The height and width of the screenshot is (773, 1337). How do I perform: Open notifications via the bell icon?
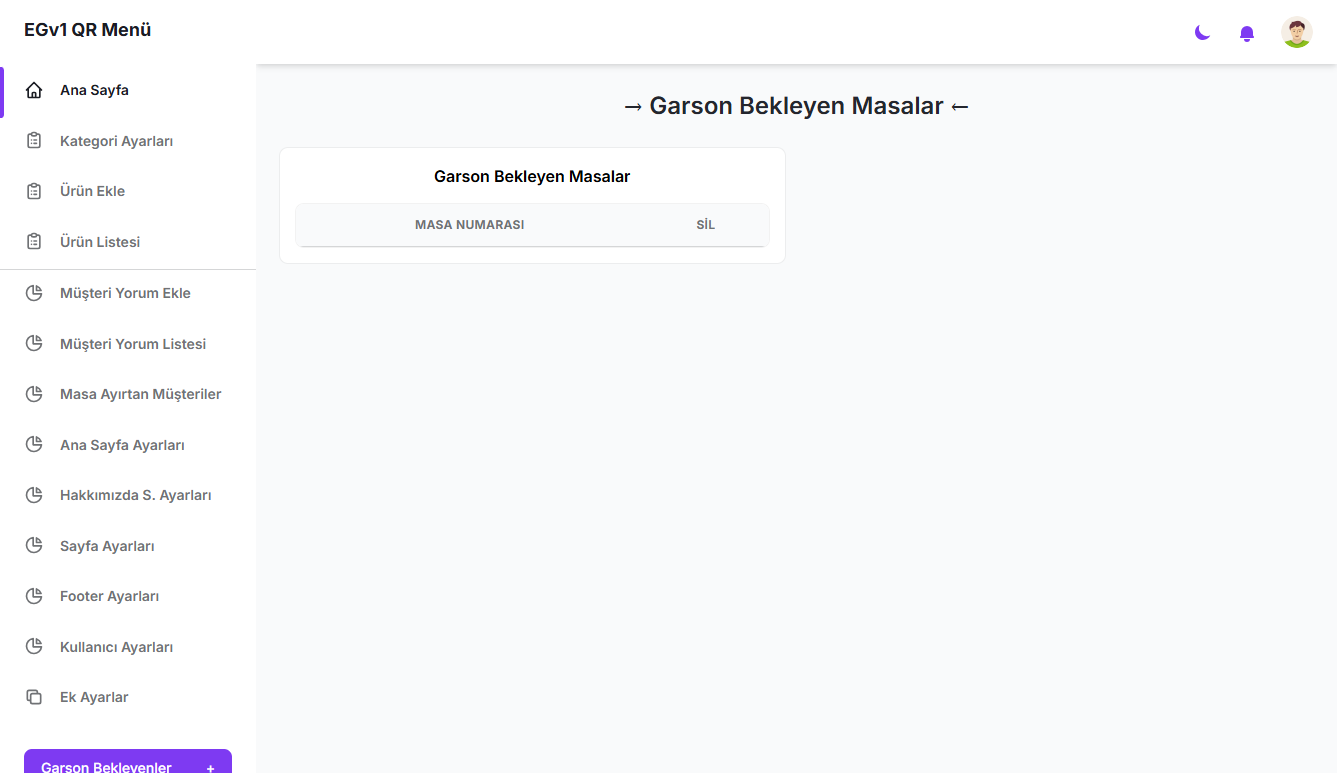(x=1246, y=34)
